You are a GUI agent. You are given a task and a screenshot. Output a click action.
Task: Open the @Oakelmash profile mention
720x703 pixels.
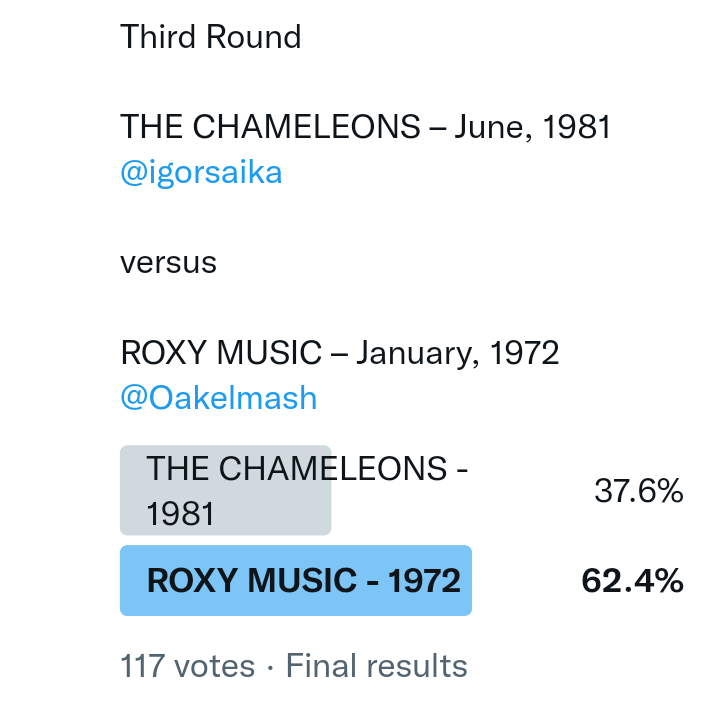click(x=218, y=398)
